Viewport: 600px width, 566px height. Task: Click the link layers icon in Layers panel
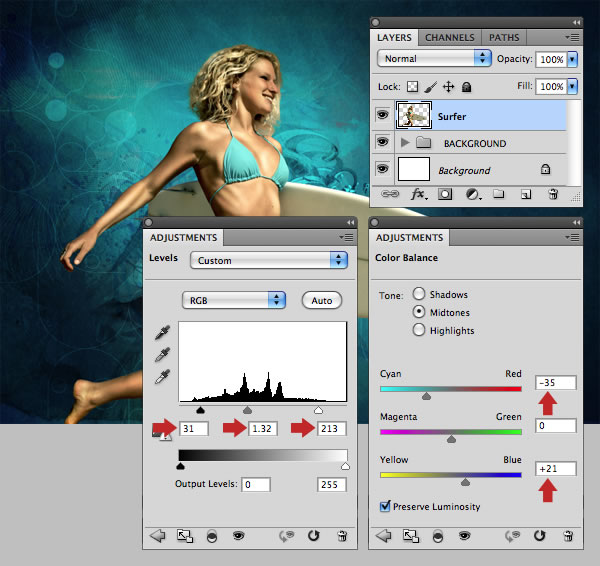coord(390,194)
